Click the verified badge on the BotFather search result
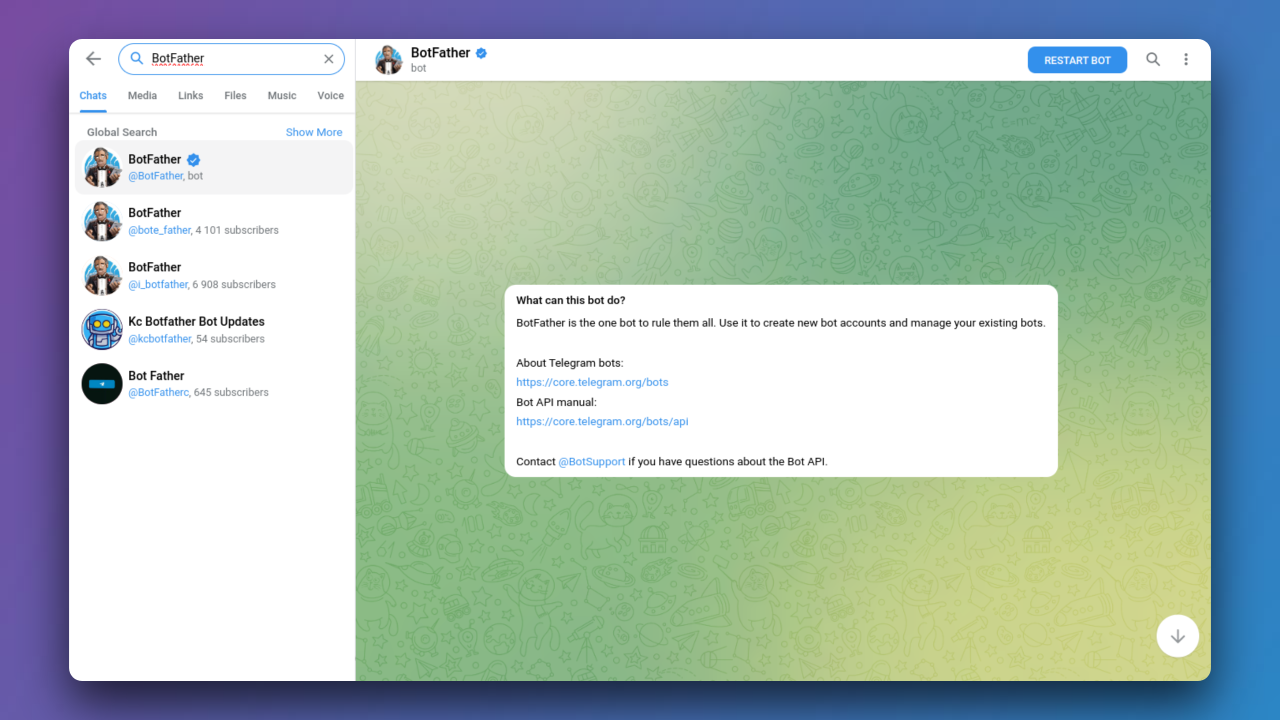 pyautogui.click(x=194, y=160)
